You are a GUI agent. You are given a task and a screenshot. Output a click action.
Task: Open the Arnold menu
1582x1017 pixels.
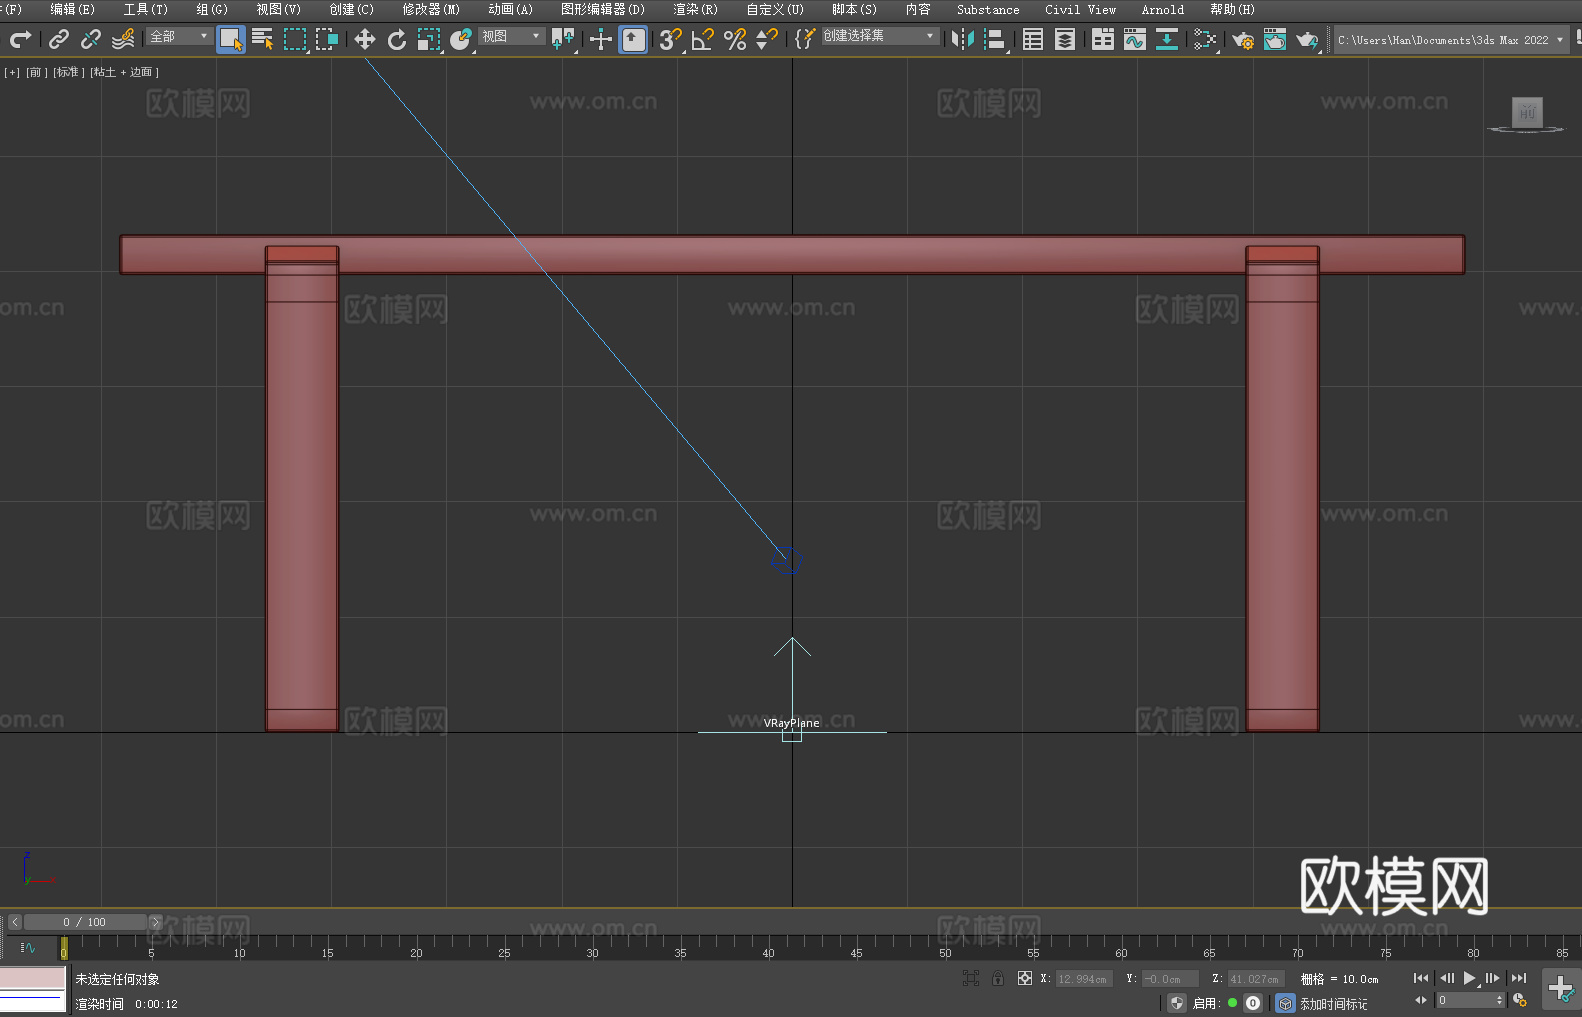1163,9
